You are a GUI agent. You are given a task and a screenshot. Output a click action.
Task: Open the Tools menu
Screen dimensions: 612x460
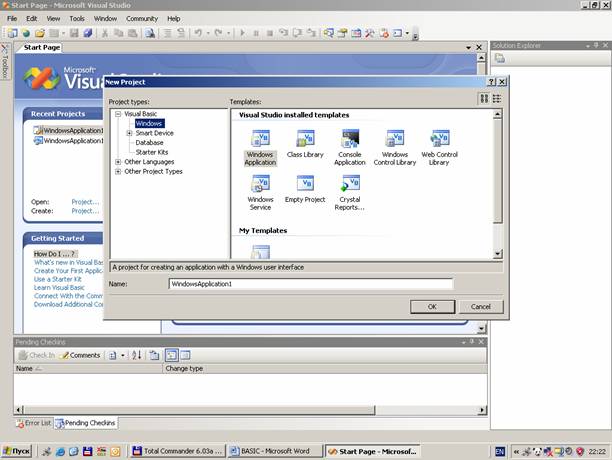77,19
